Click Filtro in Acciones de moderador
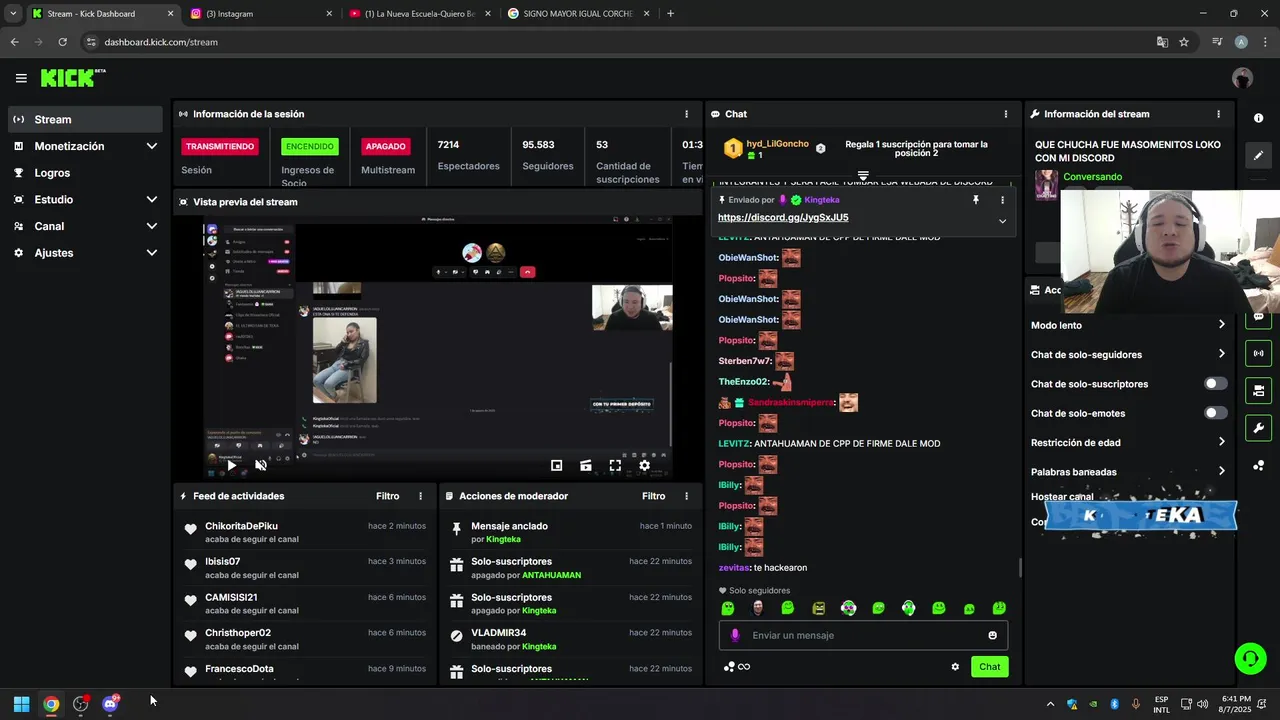1280x720 pixels. pos(653,496)
